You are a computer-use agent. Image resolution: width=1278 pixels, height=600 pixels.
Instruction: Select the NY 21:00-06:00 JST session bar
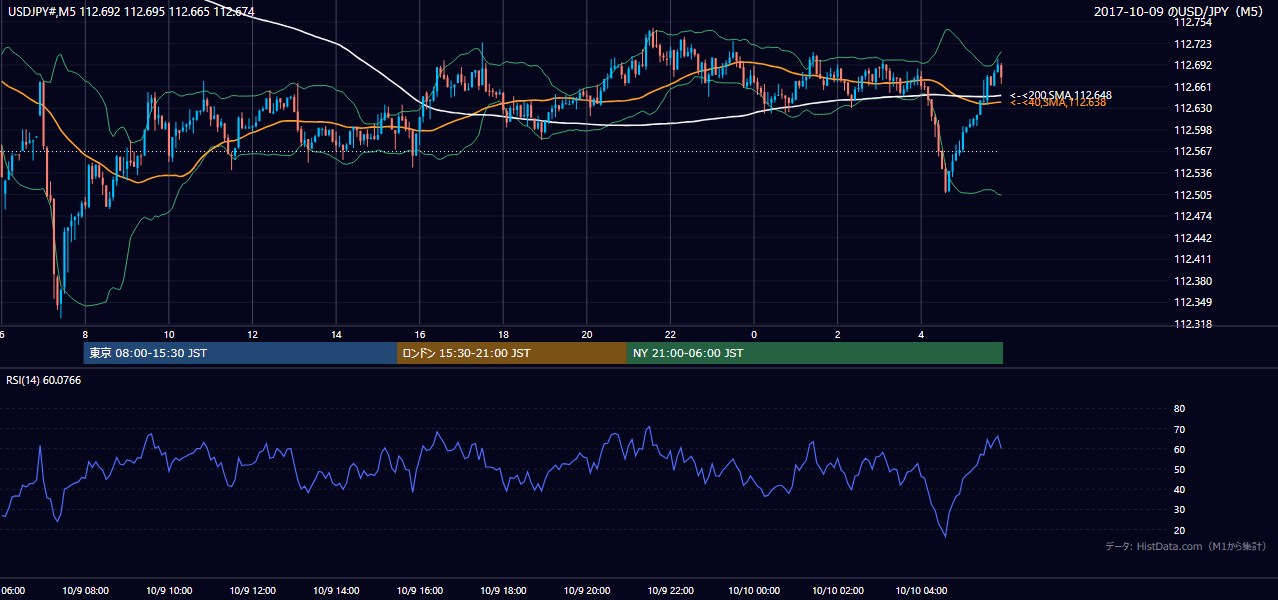(815, 353)
